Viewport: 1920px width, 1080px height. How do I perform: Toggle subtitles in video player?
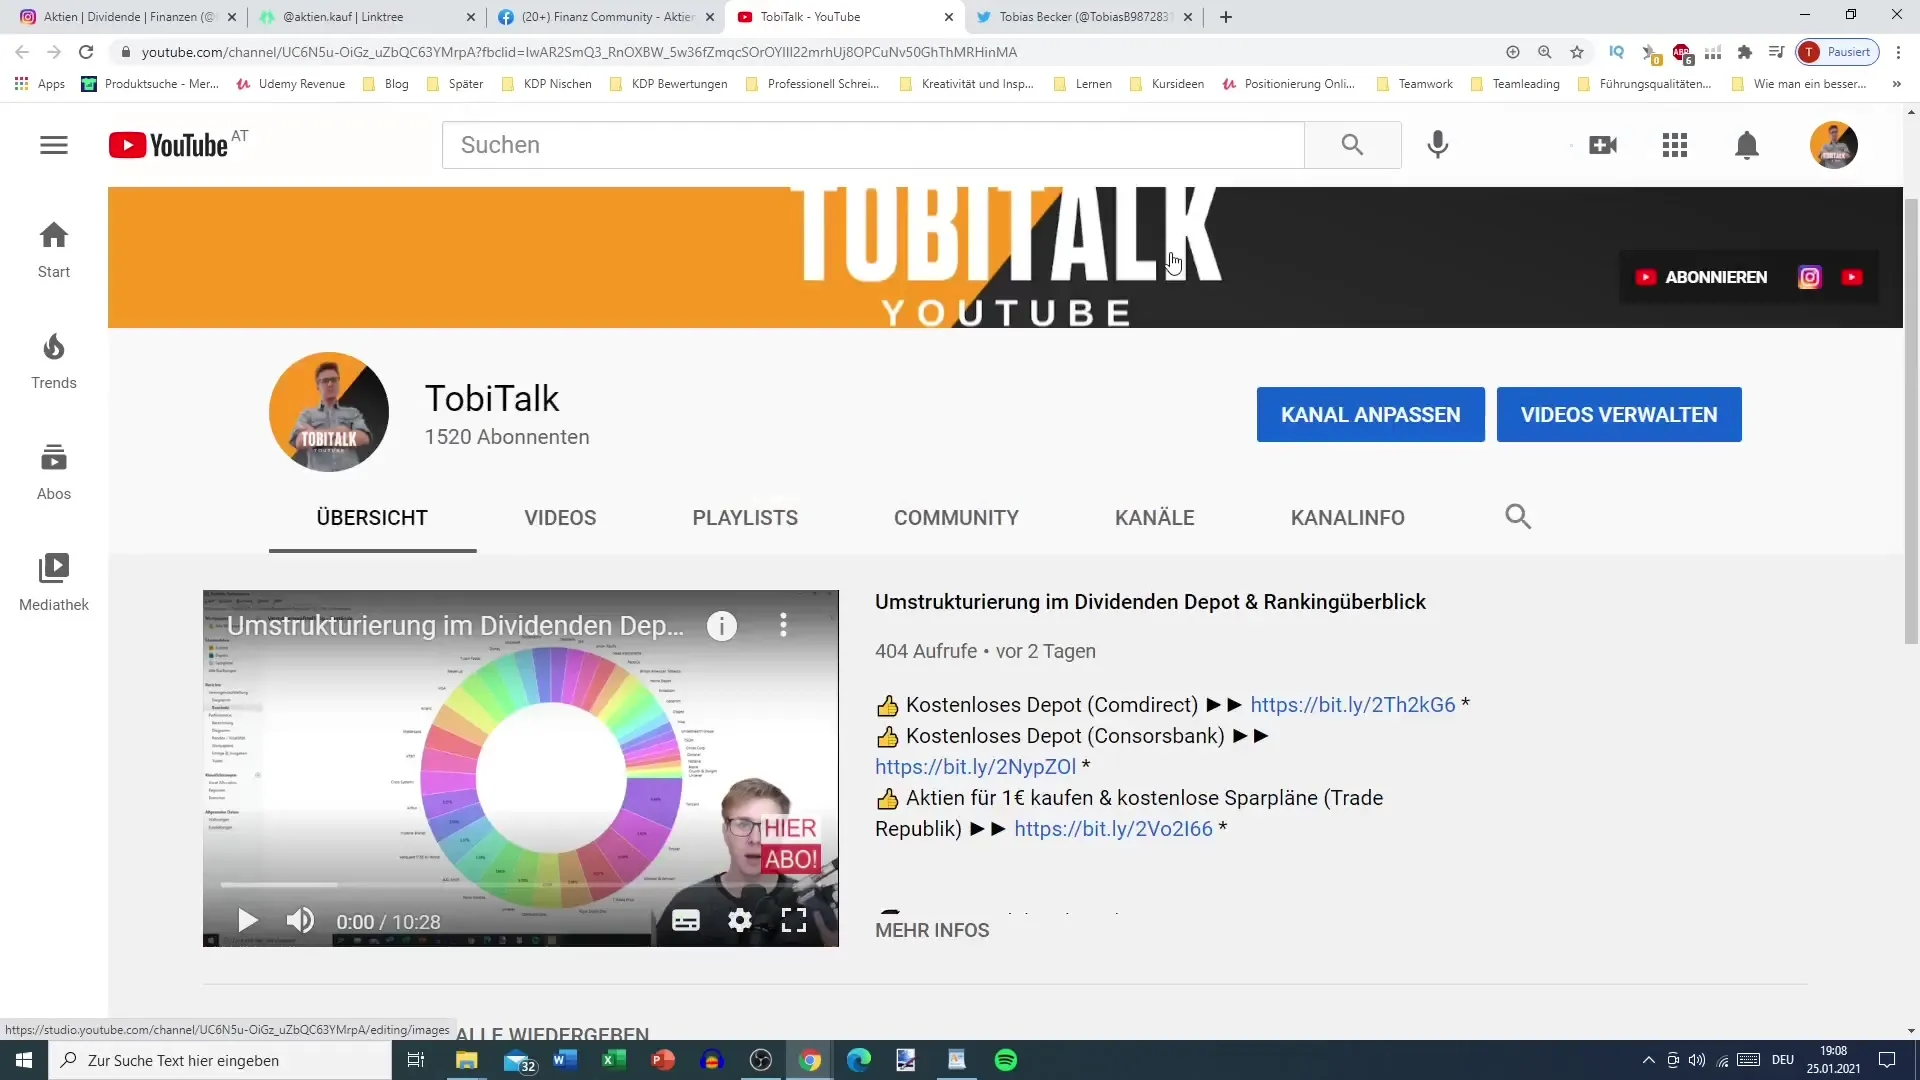tap(686, 920)
